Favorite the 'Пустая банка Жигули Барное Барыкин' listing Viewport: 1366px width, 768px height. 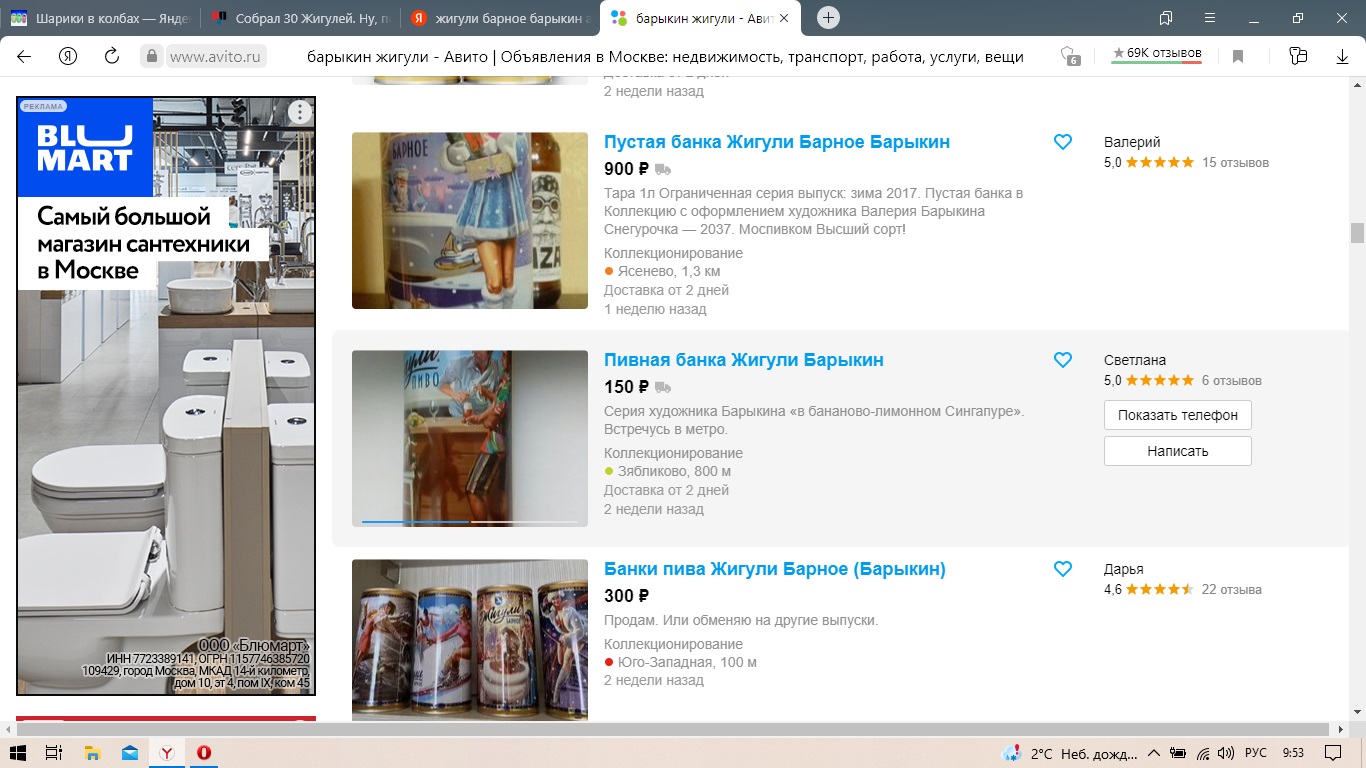[x=1063, y=142]
